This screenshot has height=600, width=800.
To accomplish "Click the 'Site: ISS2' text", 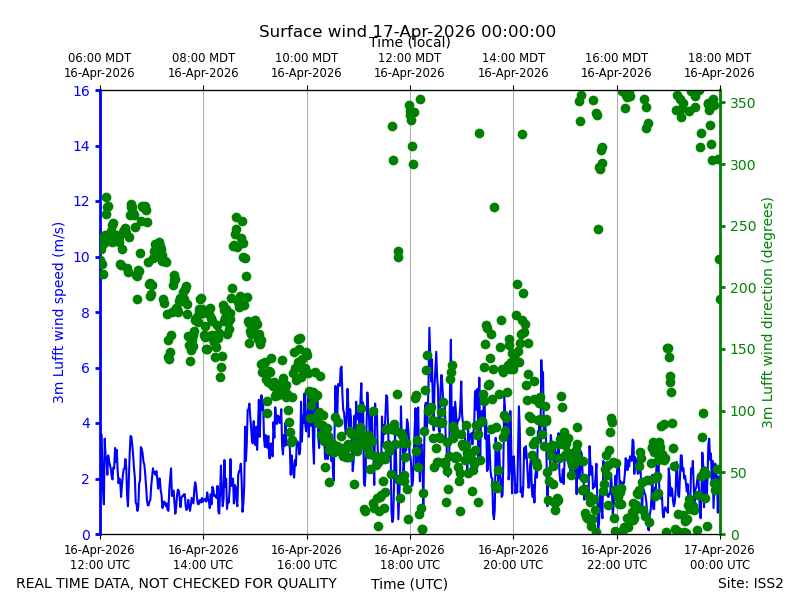I will [x=750, y=583].
